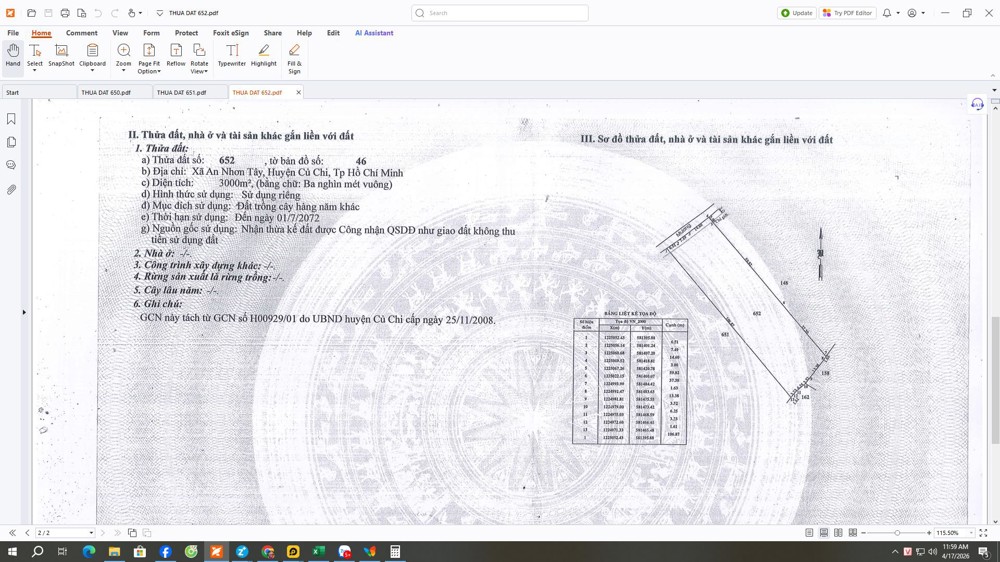This screenshot has height=562, width=1000.
Task: Pick the Highlight tool
Action: (x=264, y=56)
